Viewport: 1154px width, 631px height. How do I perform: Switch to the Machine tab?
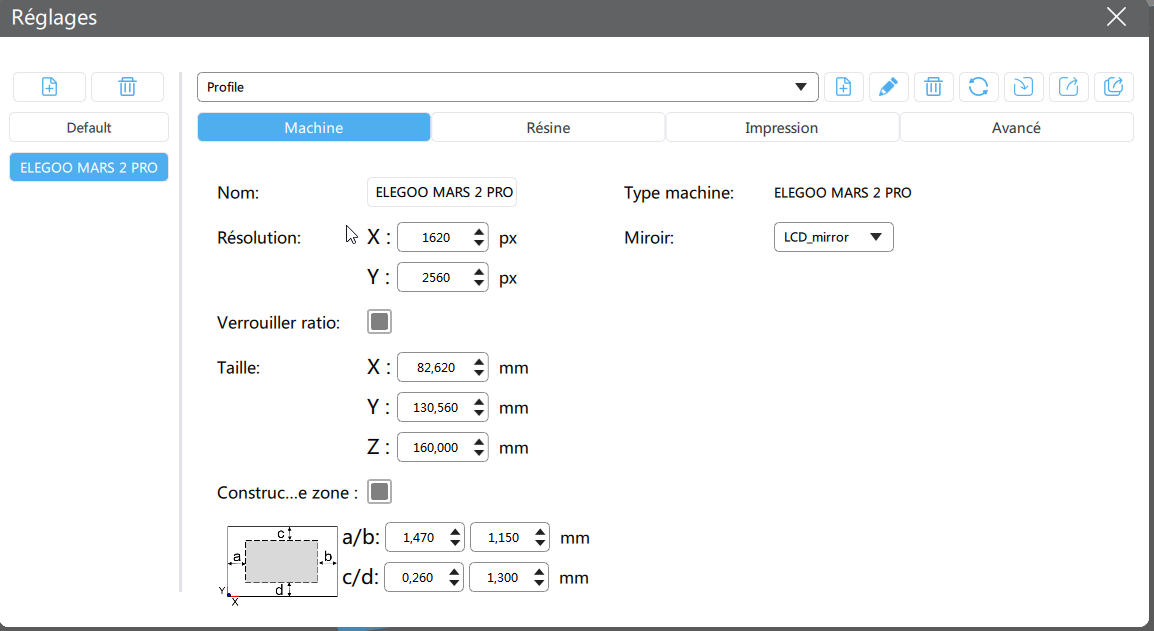tap(314, 127)
